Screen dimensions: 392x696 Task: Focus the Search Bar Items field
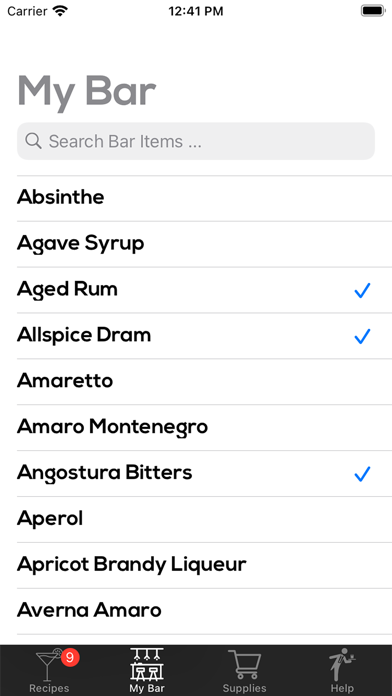click(196, 141)
